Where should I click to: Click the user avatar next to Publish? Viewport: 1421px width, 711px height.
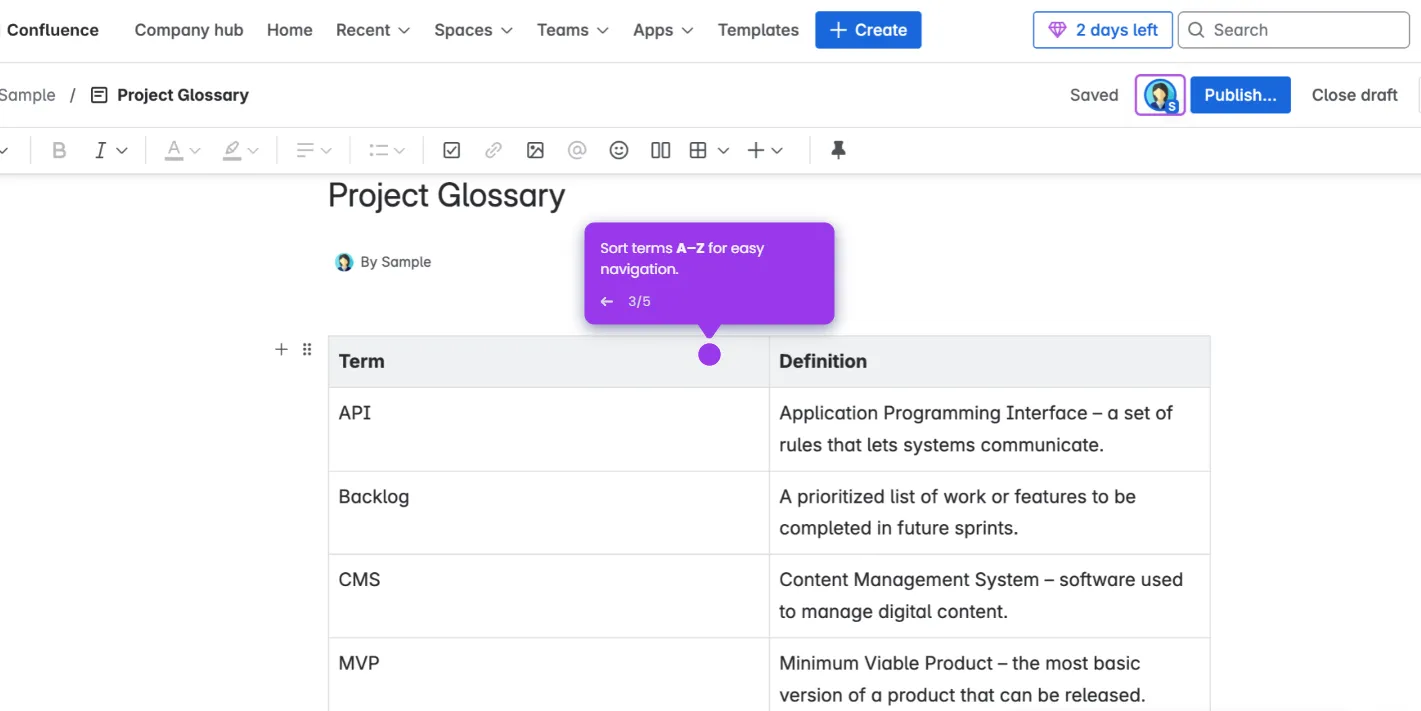click(1160, 95)
